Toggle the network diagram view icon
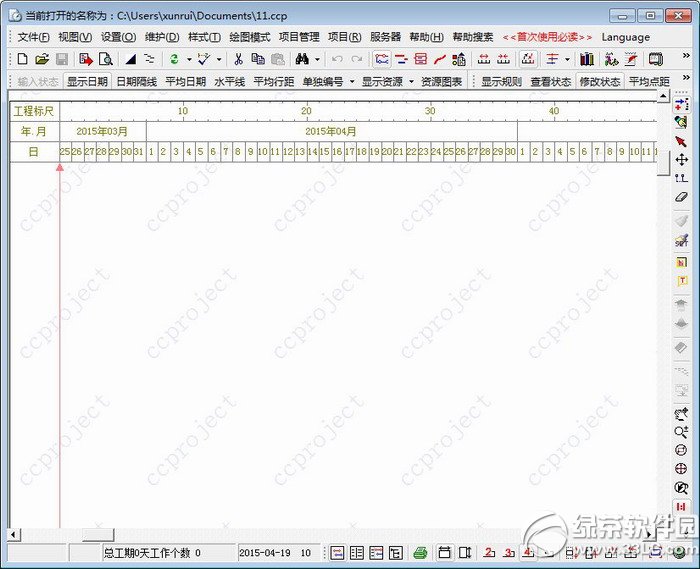Screen dimensions: 700x569 (x=382, y=59)
